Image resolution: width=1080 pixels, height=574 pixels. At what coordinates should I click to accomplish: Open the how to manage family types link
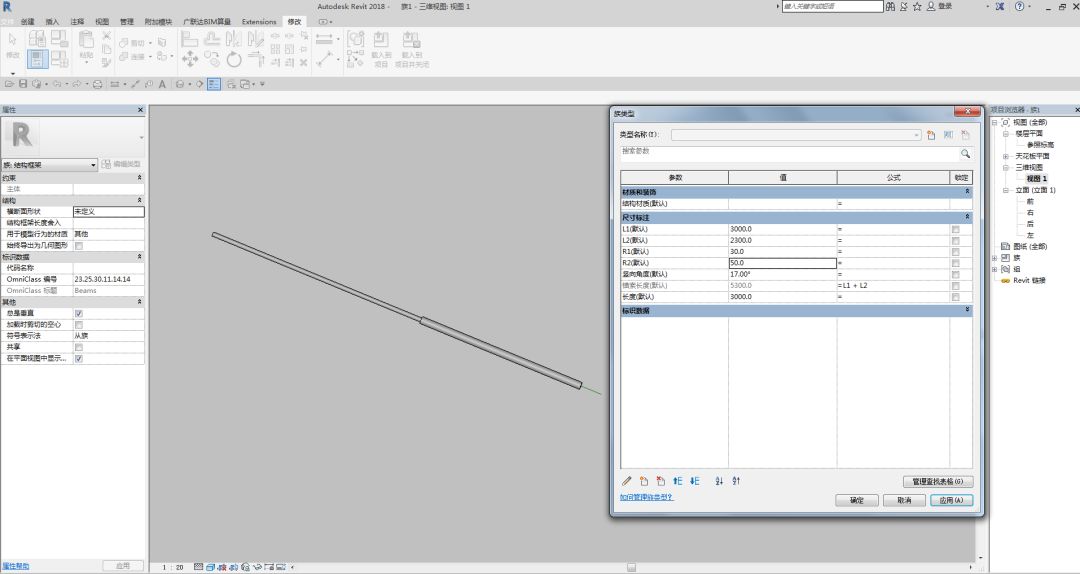pos(646,497)
